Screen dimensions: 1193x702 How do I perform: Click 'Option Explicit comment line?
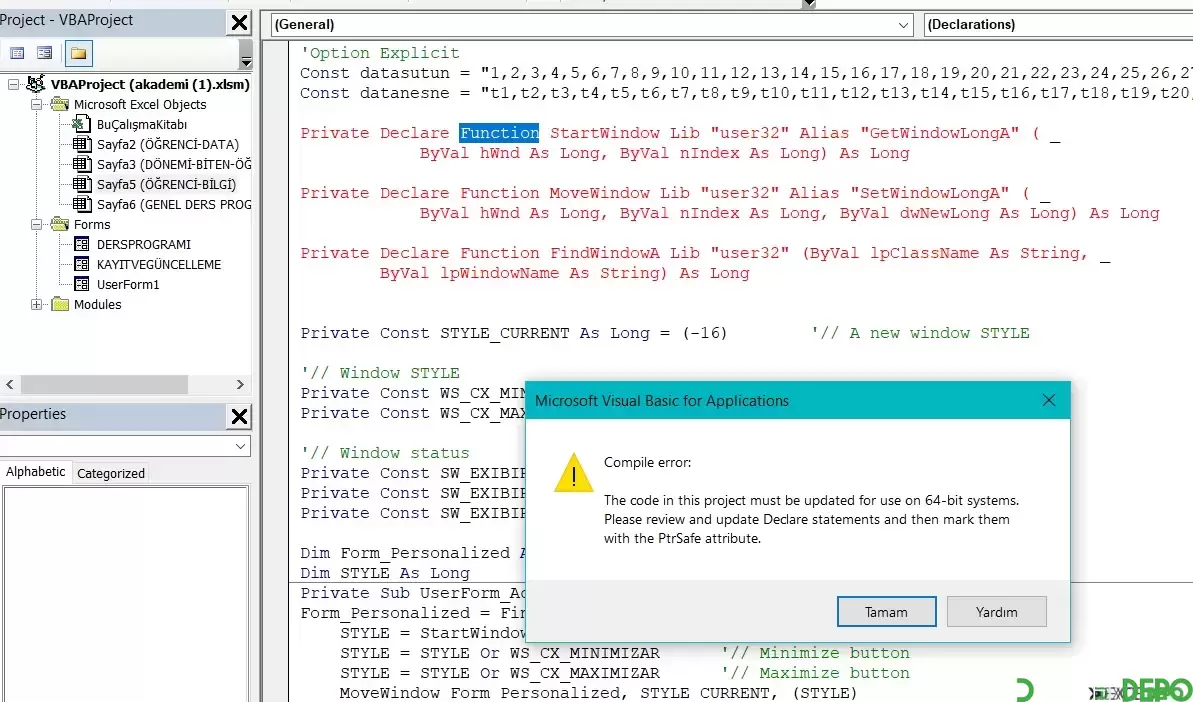point(380,53)
